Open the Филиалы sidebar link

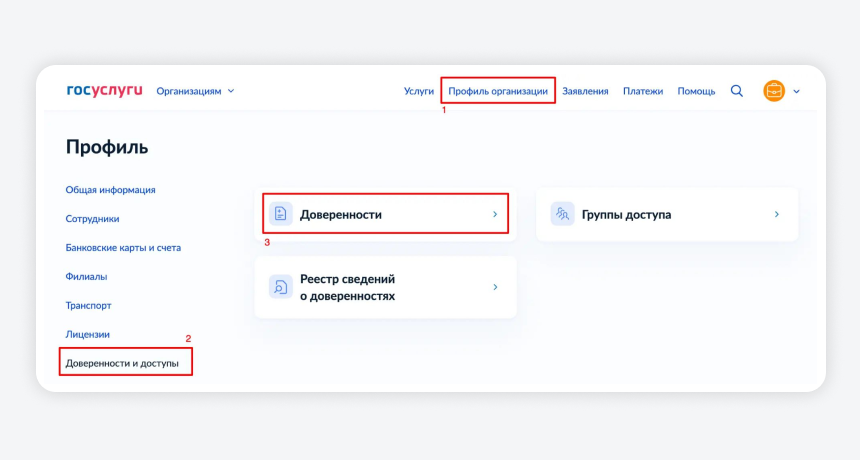click(x=86, y=276)
